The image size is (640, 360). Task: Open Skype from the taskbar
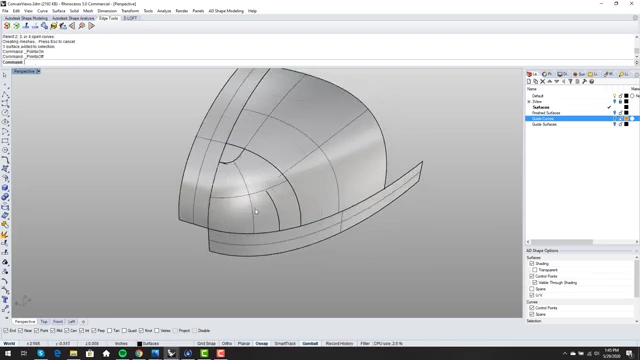[41, 353]
